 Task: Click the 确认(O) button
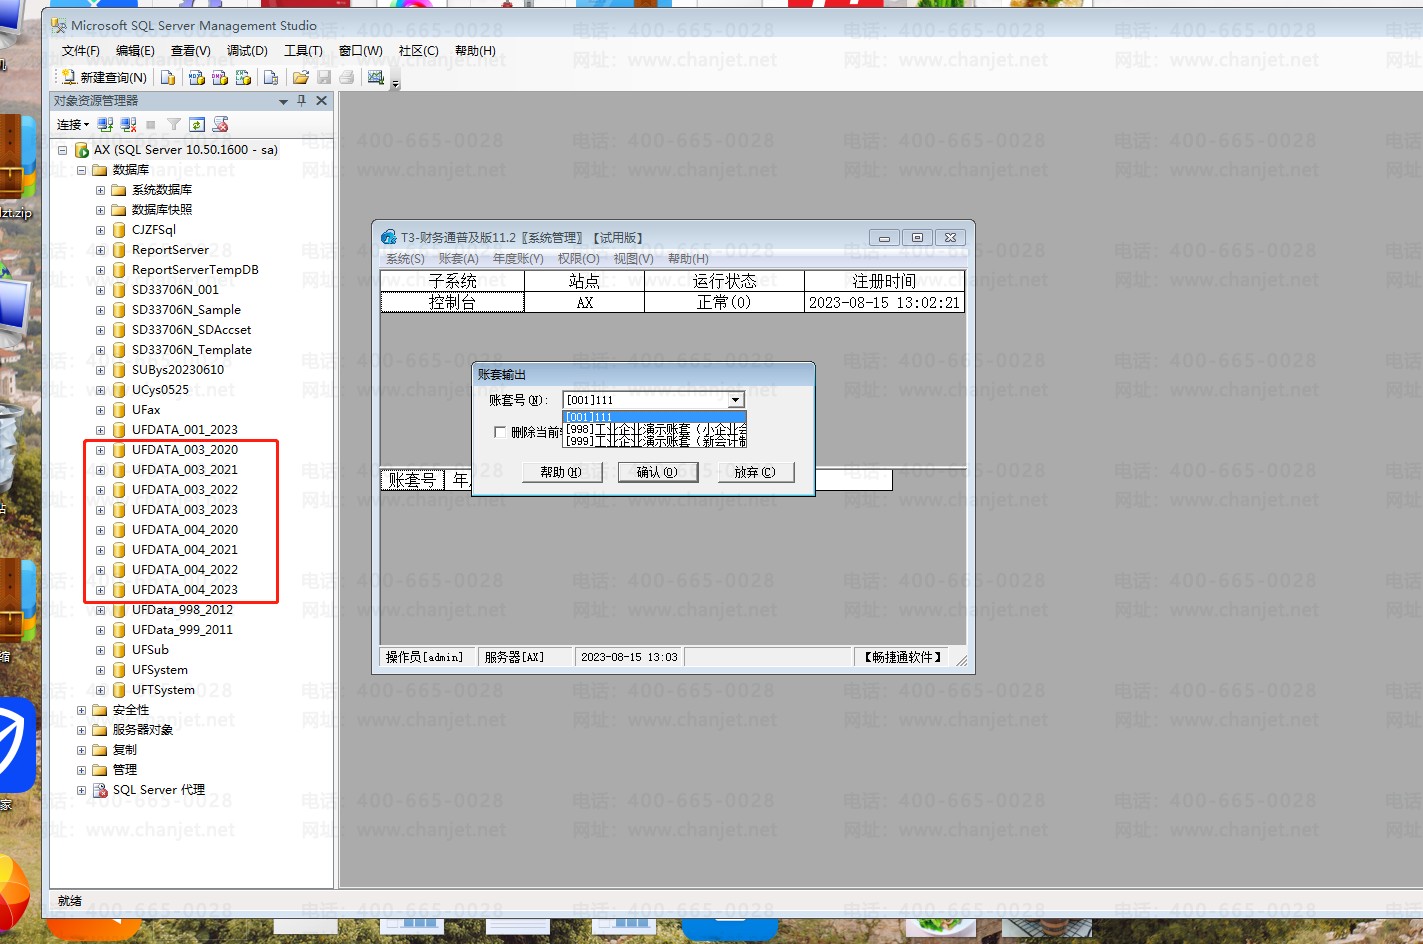pyautogui.click(x=657, y=472)
